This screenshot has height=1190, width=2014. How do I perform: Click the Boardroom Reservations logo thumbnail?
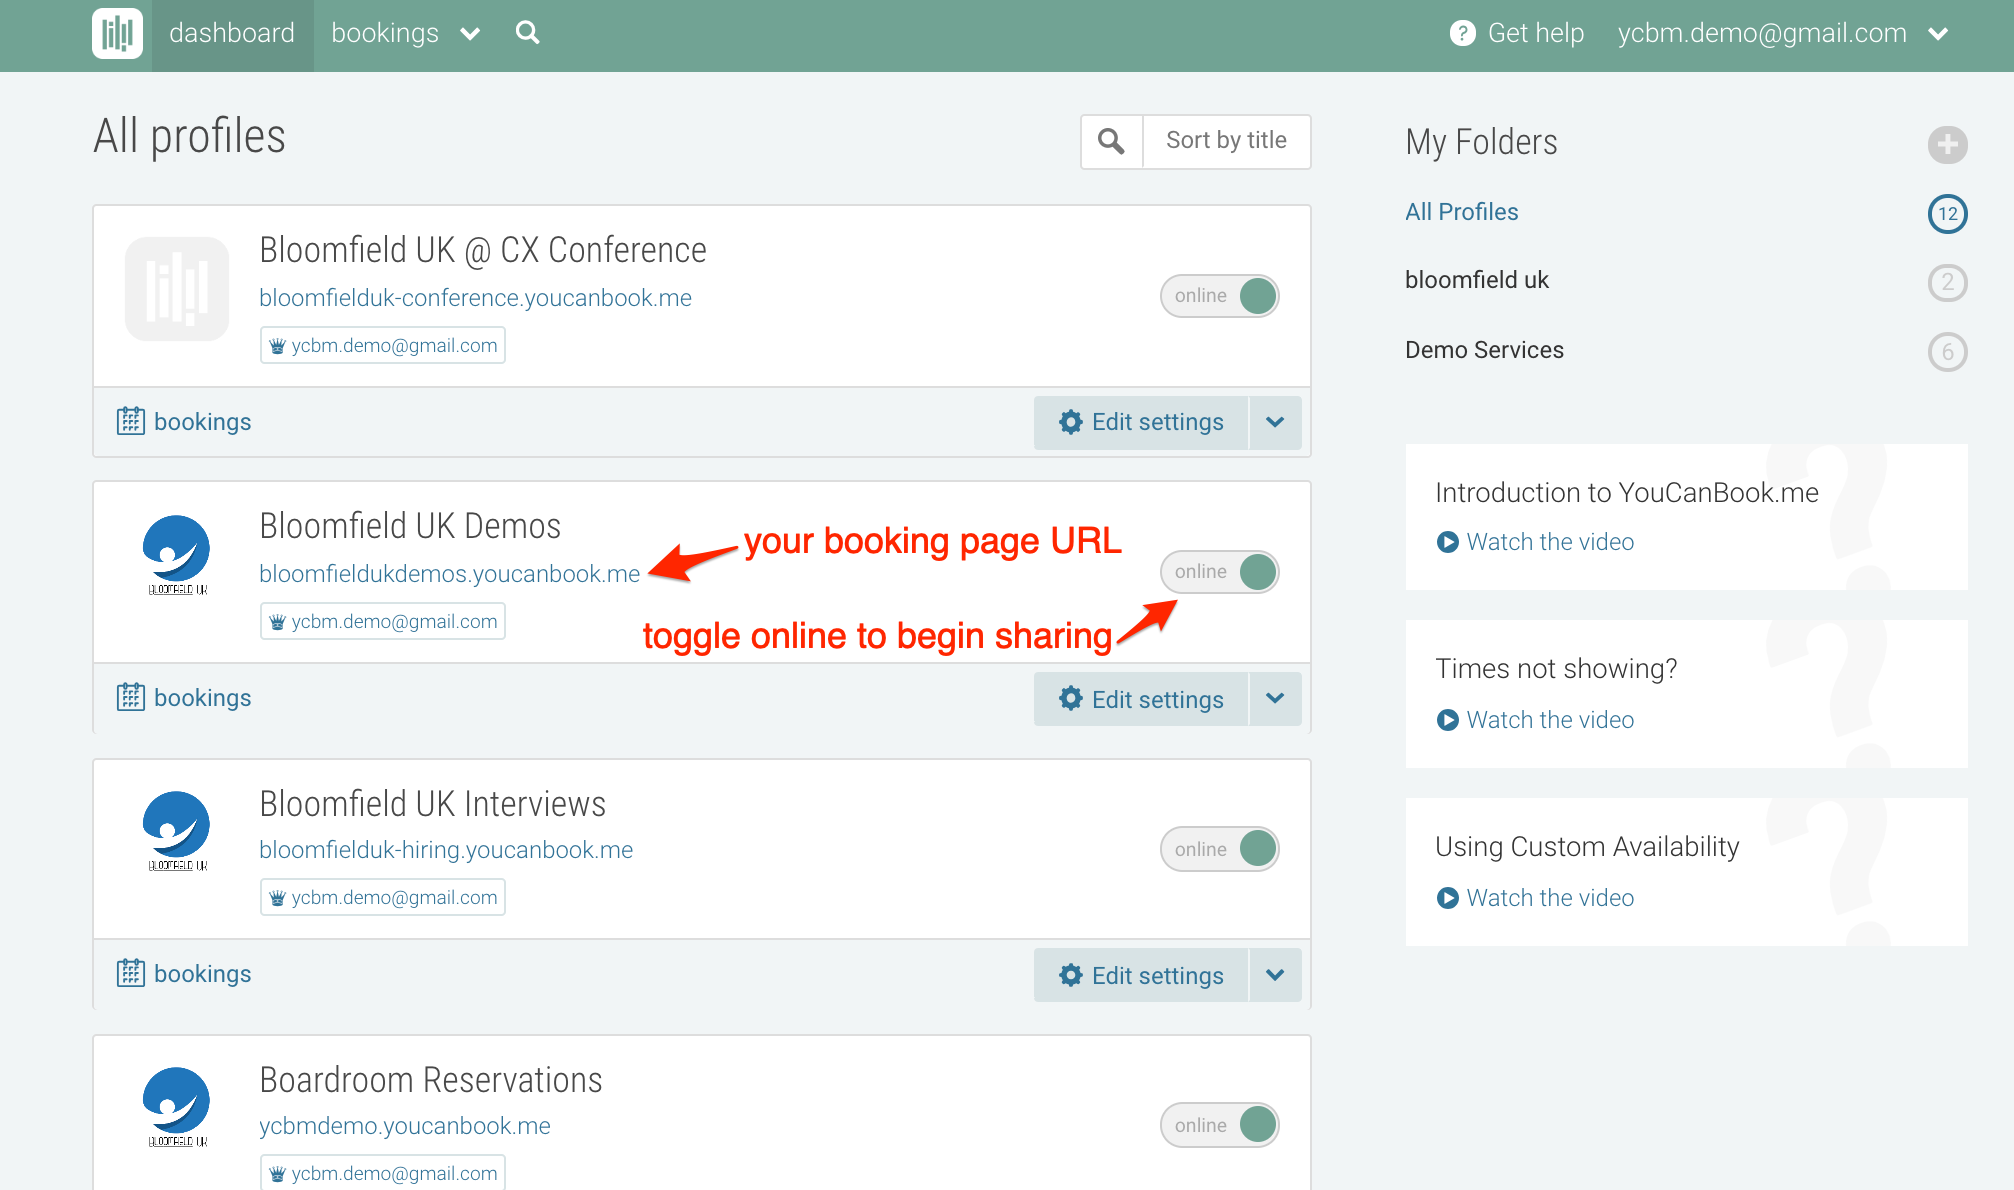[177, 1107]
